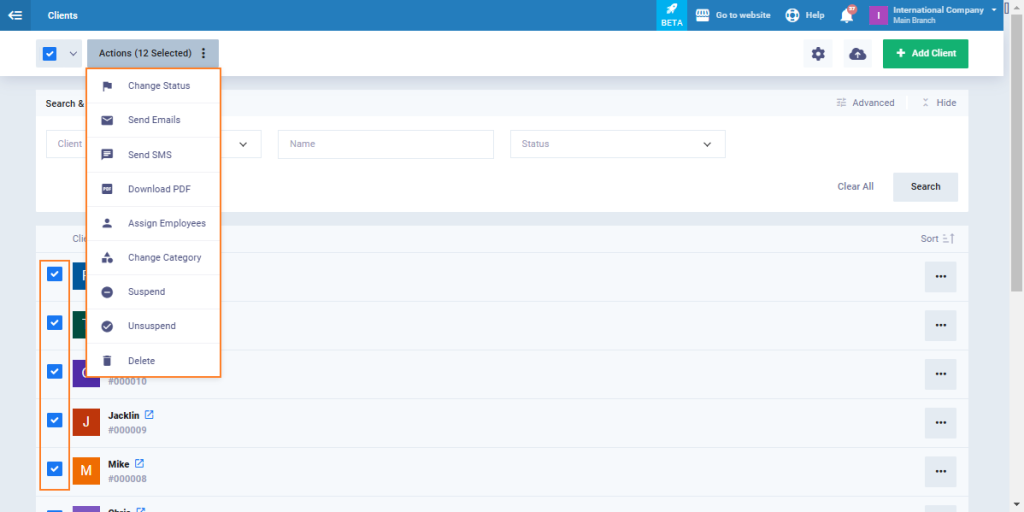Expand the select-all dropdown chevron
1024x512 pixels.
[72, 54]
